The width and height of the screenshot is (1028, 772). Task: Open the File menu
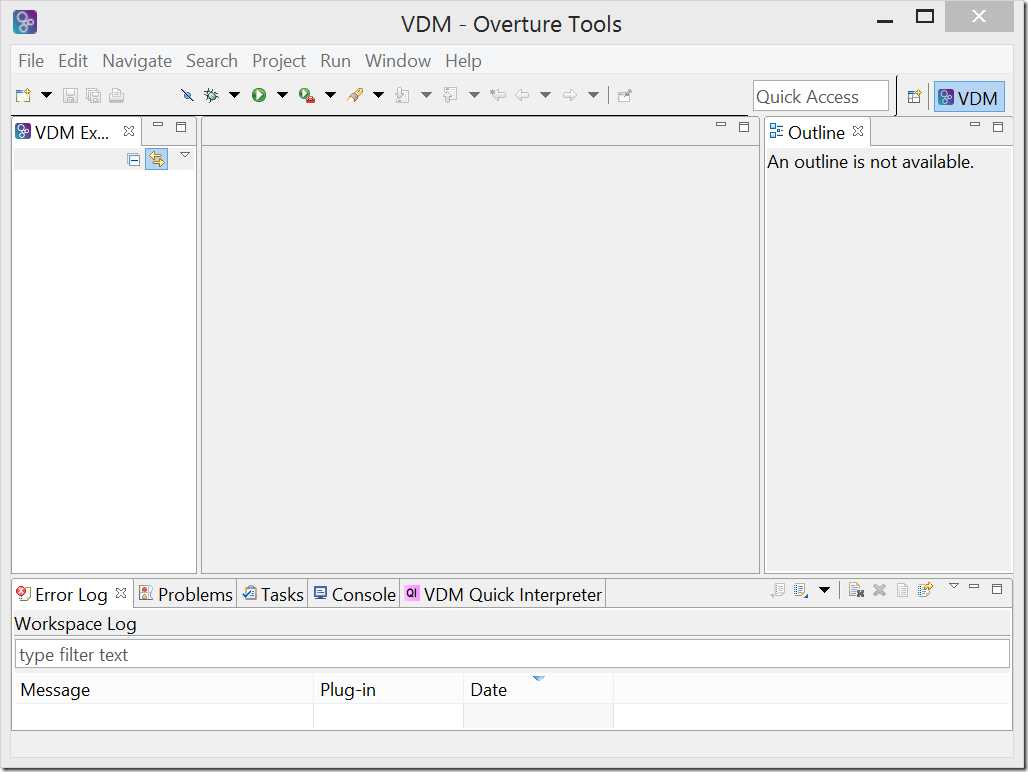click(x=31, y=61)
